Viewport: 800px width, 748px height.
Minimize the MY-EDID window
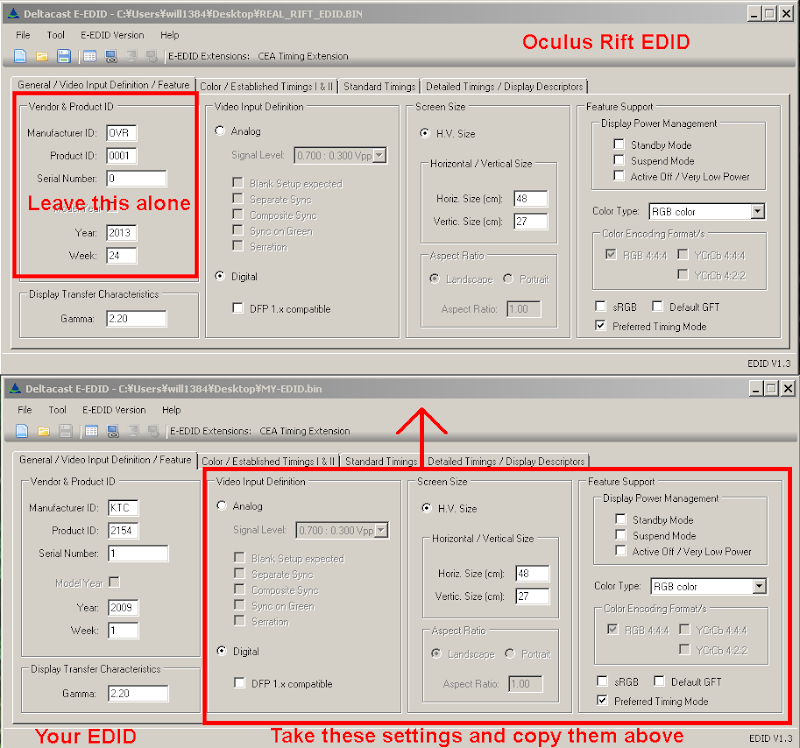756,389
